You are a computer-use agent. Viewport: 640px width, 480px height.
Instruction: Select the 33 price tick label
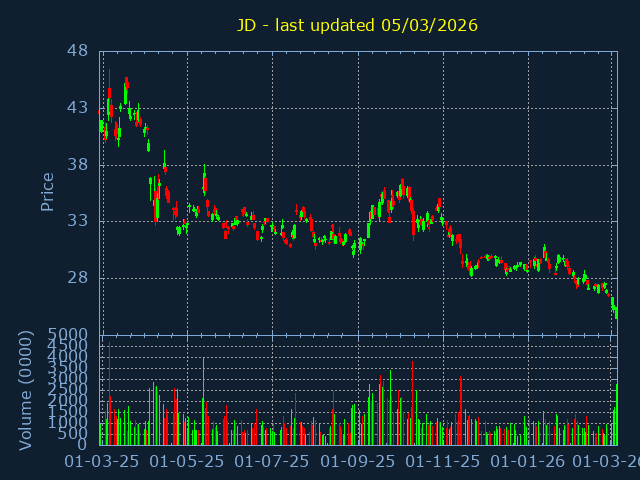[79, 221]
